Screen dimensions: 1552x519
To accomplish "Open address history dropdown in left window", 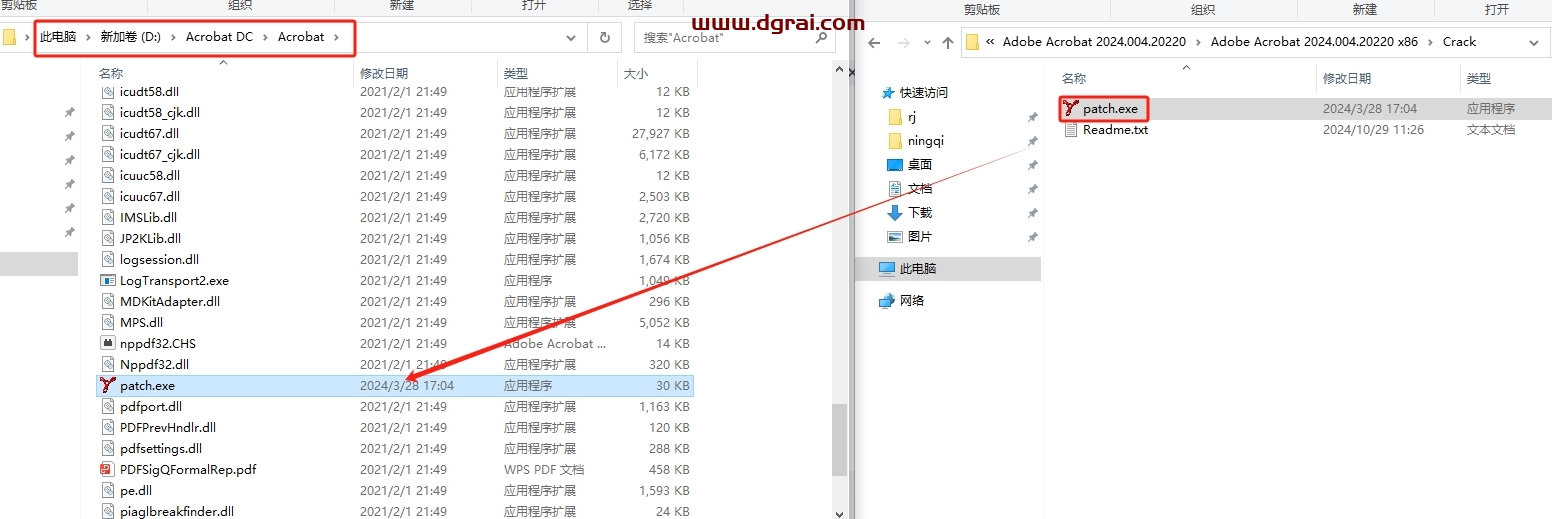I will tap(571, 37).
